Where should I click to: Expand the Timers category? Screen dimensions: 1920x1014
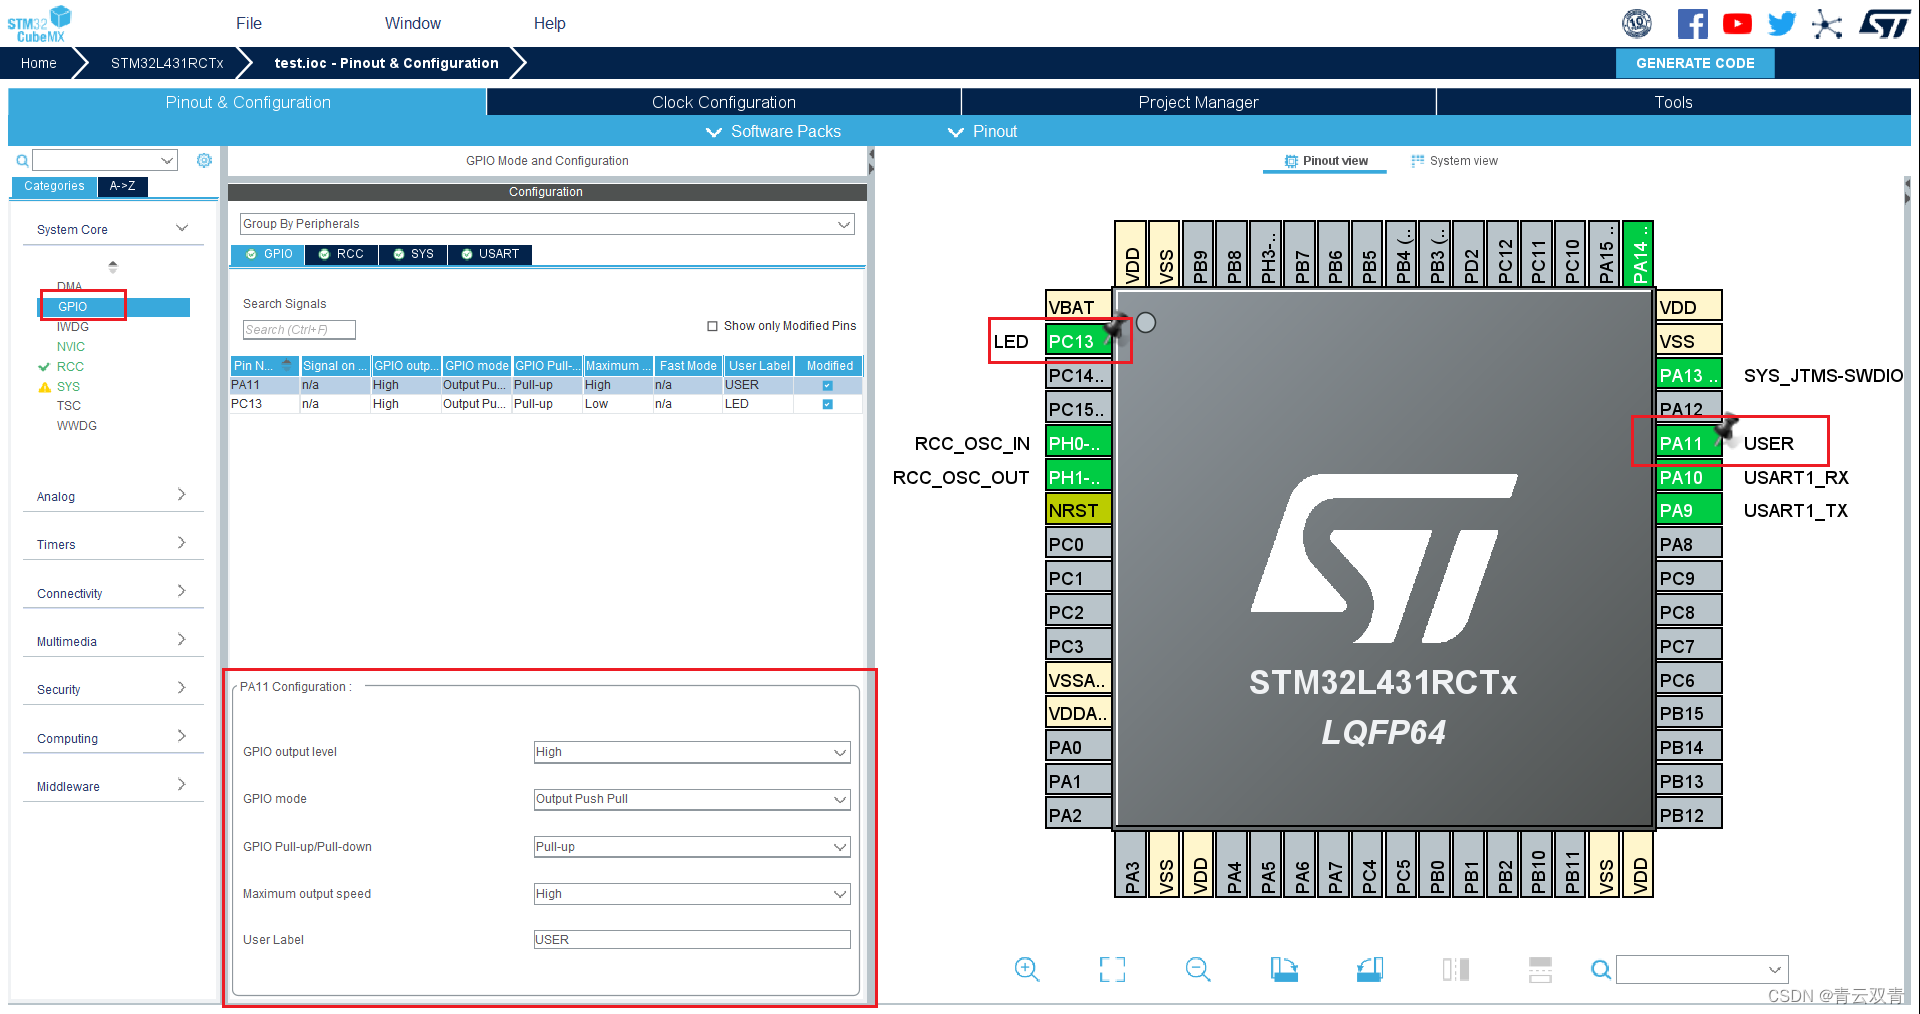coord(113,544)
